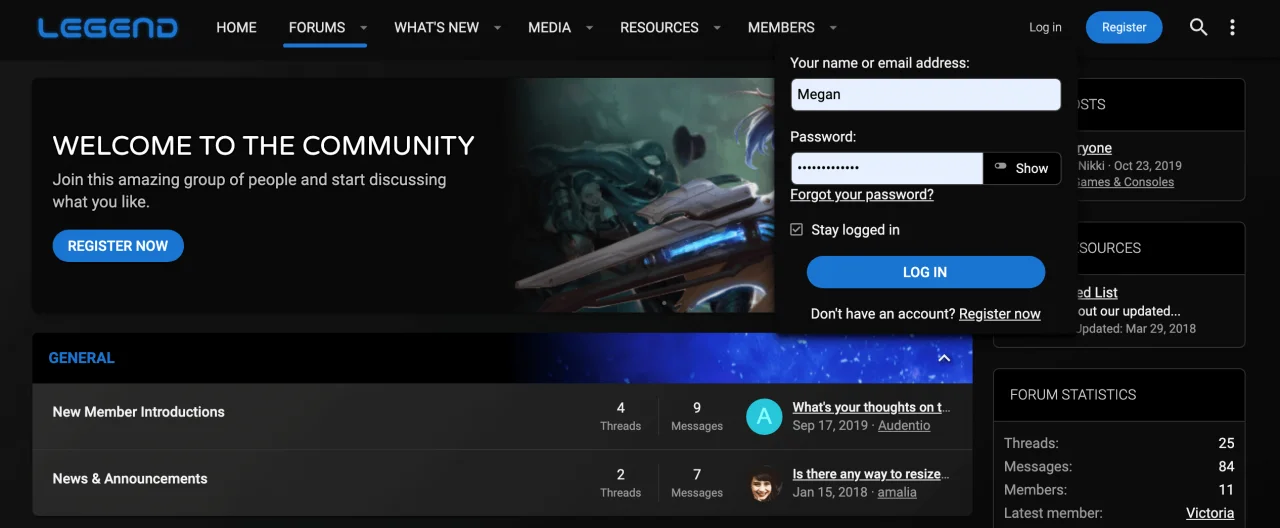Image resolution: width=1280 pixels, height=528 pixels.
Task: Open the search magnifier icon
Action: (x=1198, y=28)
